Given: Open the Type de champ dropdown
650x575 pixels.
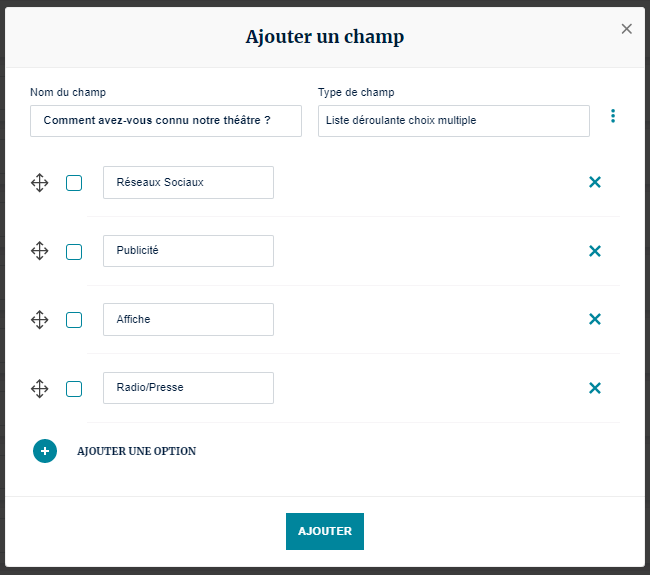Looking at the screenshot, I should [x=453, y=121].
